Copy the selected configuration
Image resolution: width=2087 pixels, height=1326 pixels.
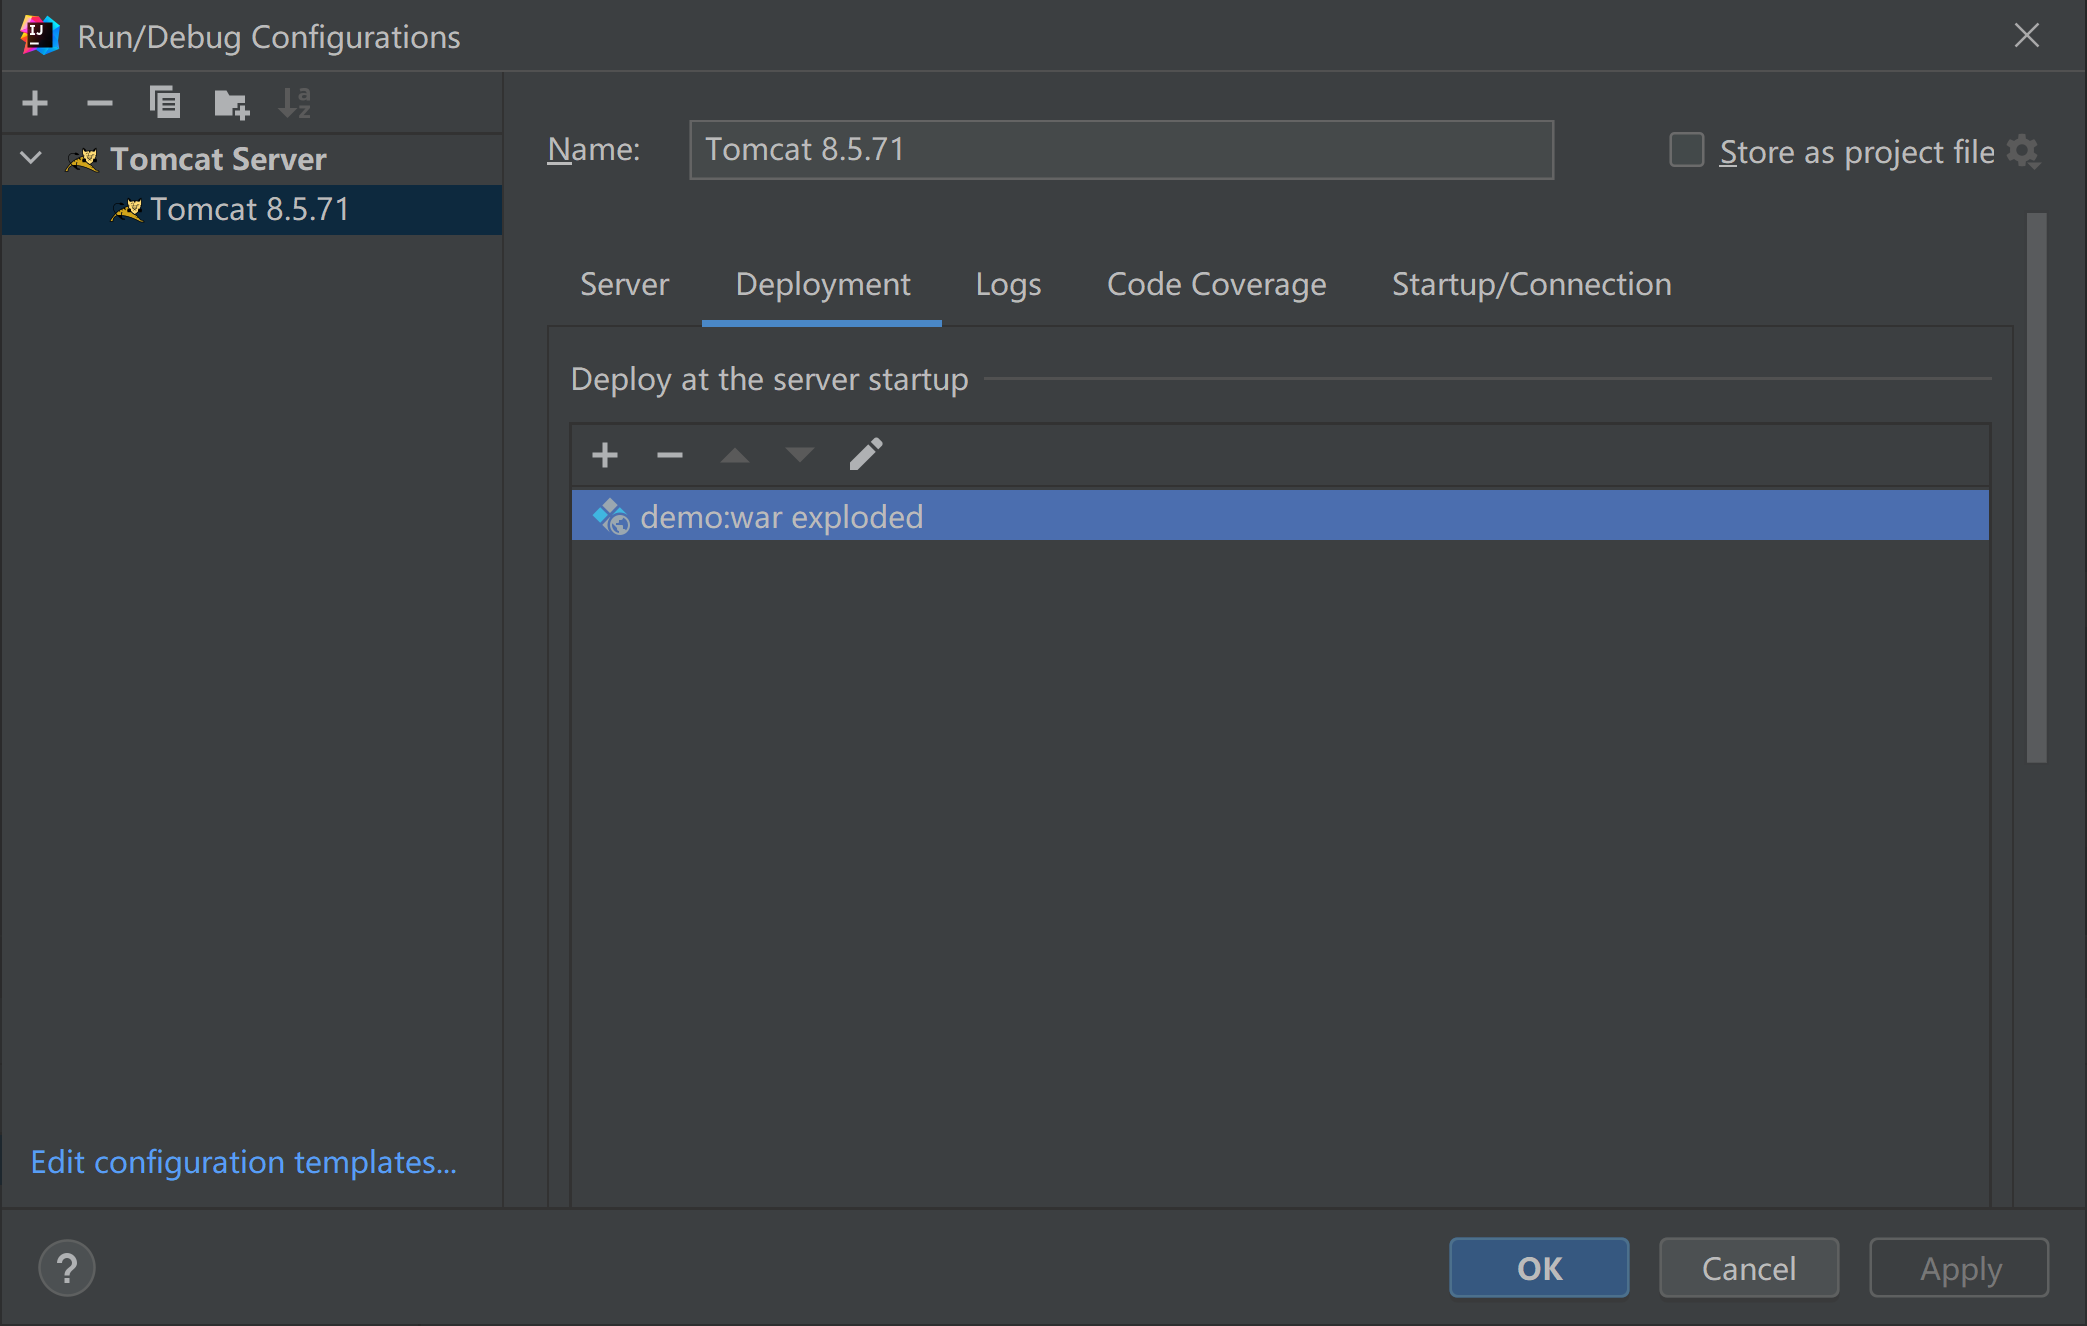(164, 103)
